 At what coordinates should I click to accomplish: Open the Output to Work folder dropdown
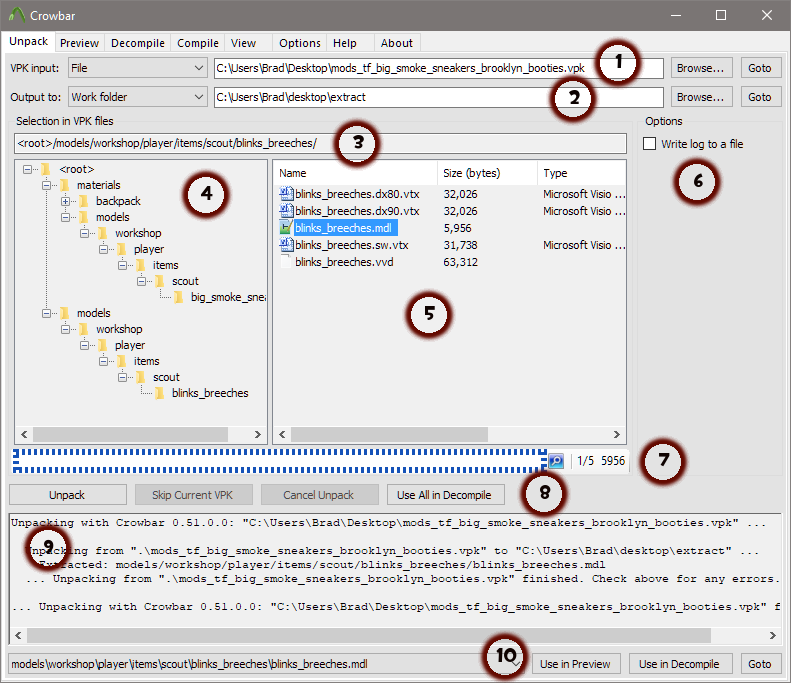click(138, 97)
